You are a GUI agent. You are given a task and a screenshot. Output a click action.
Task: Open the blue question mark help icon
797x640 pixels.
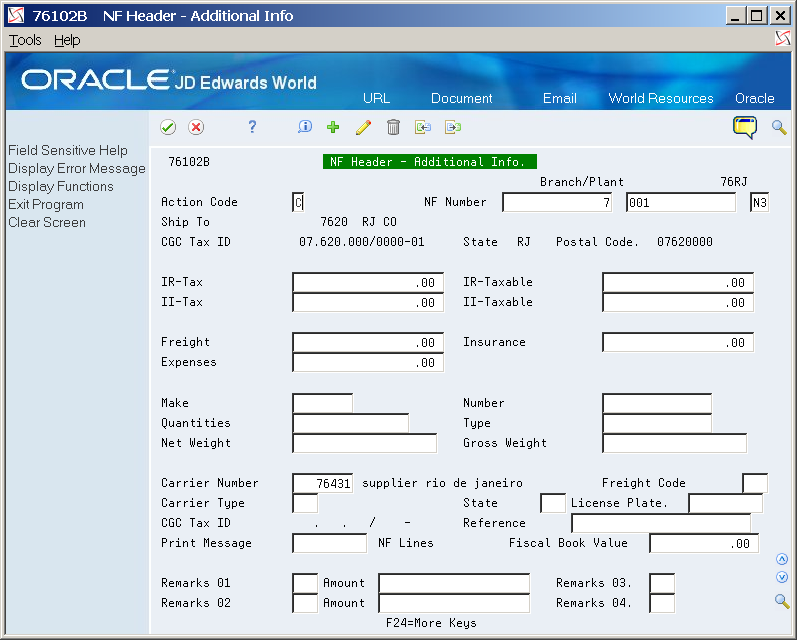252,127
